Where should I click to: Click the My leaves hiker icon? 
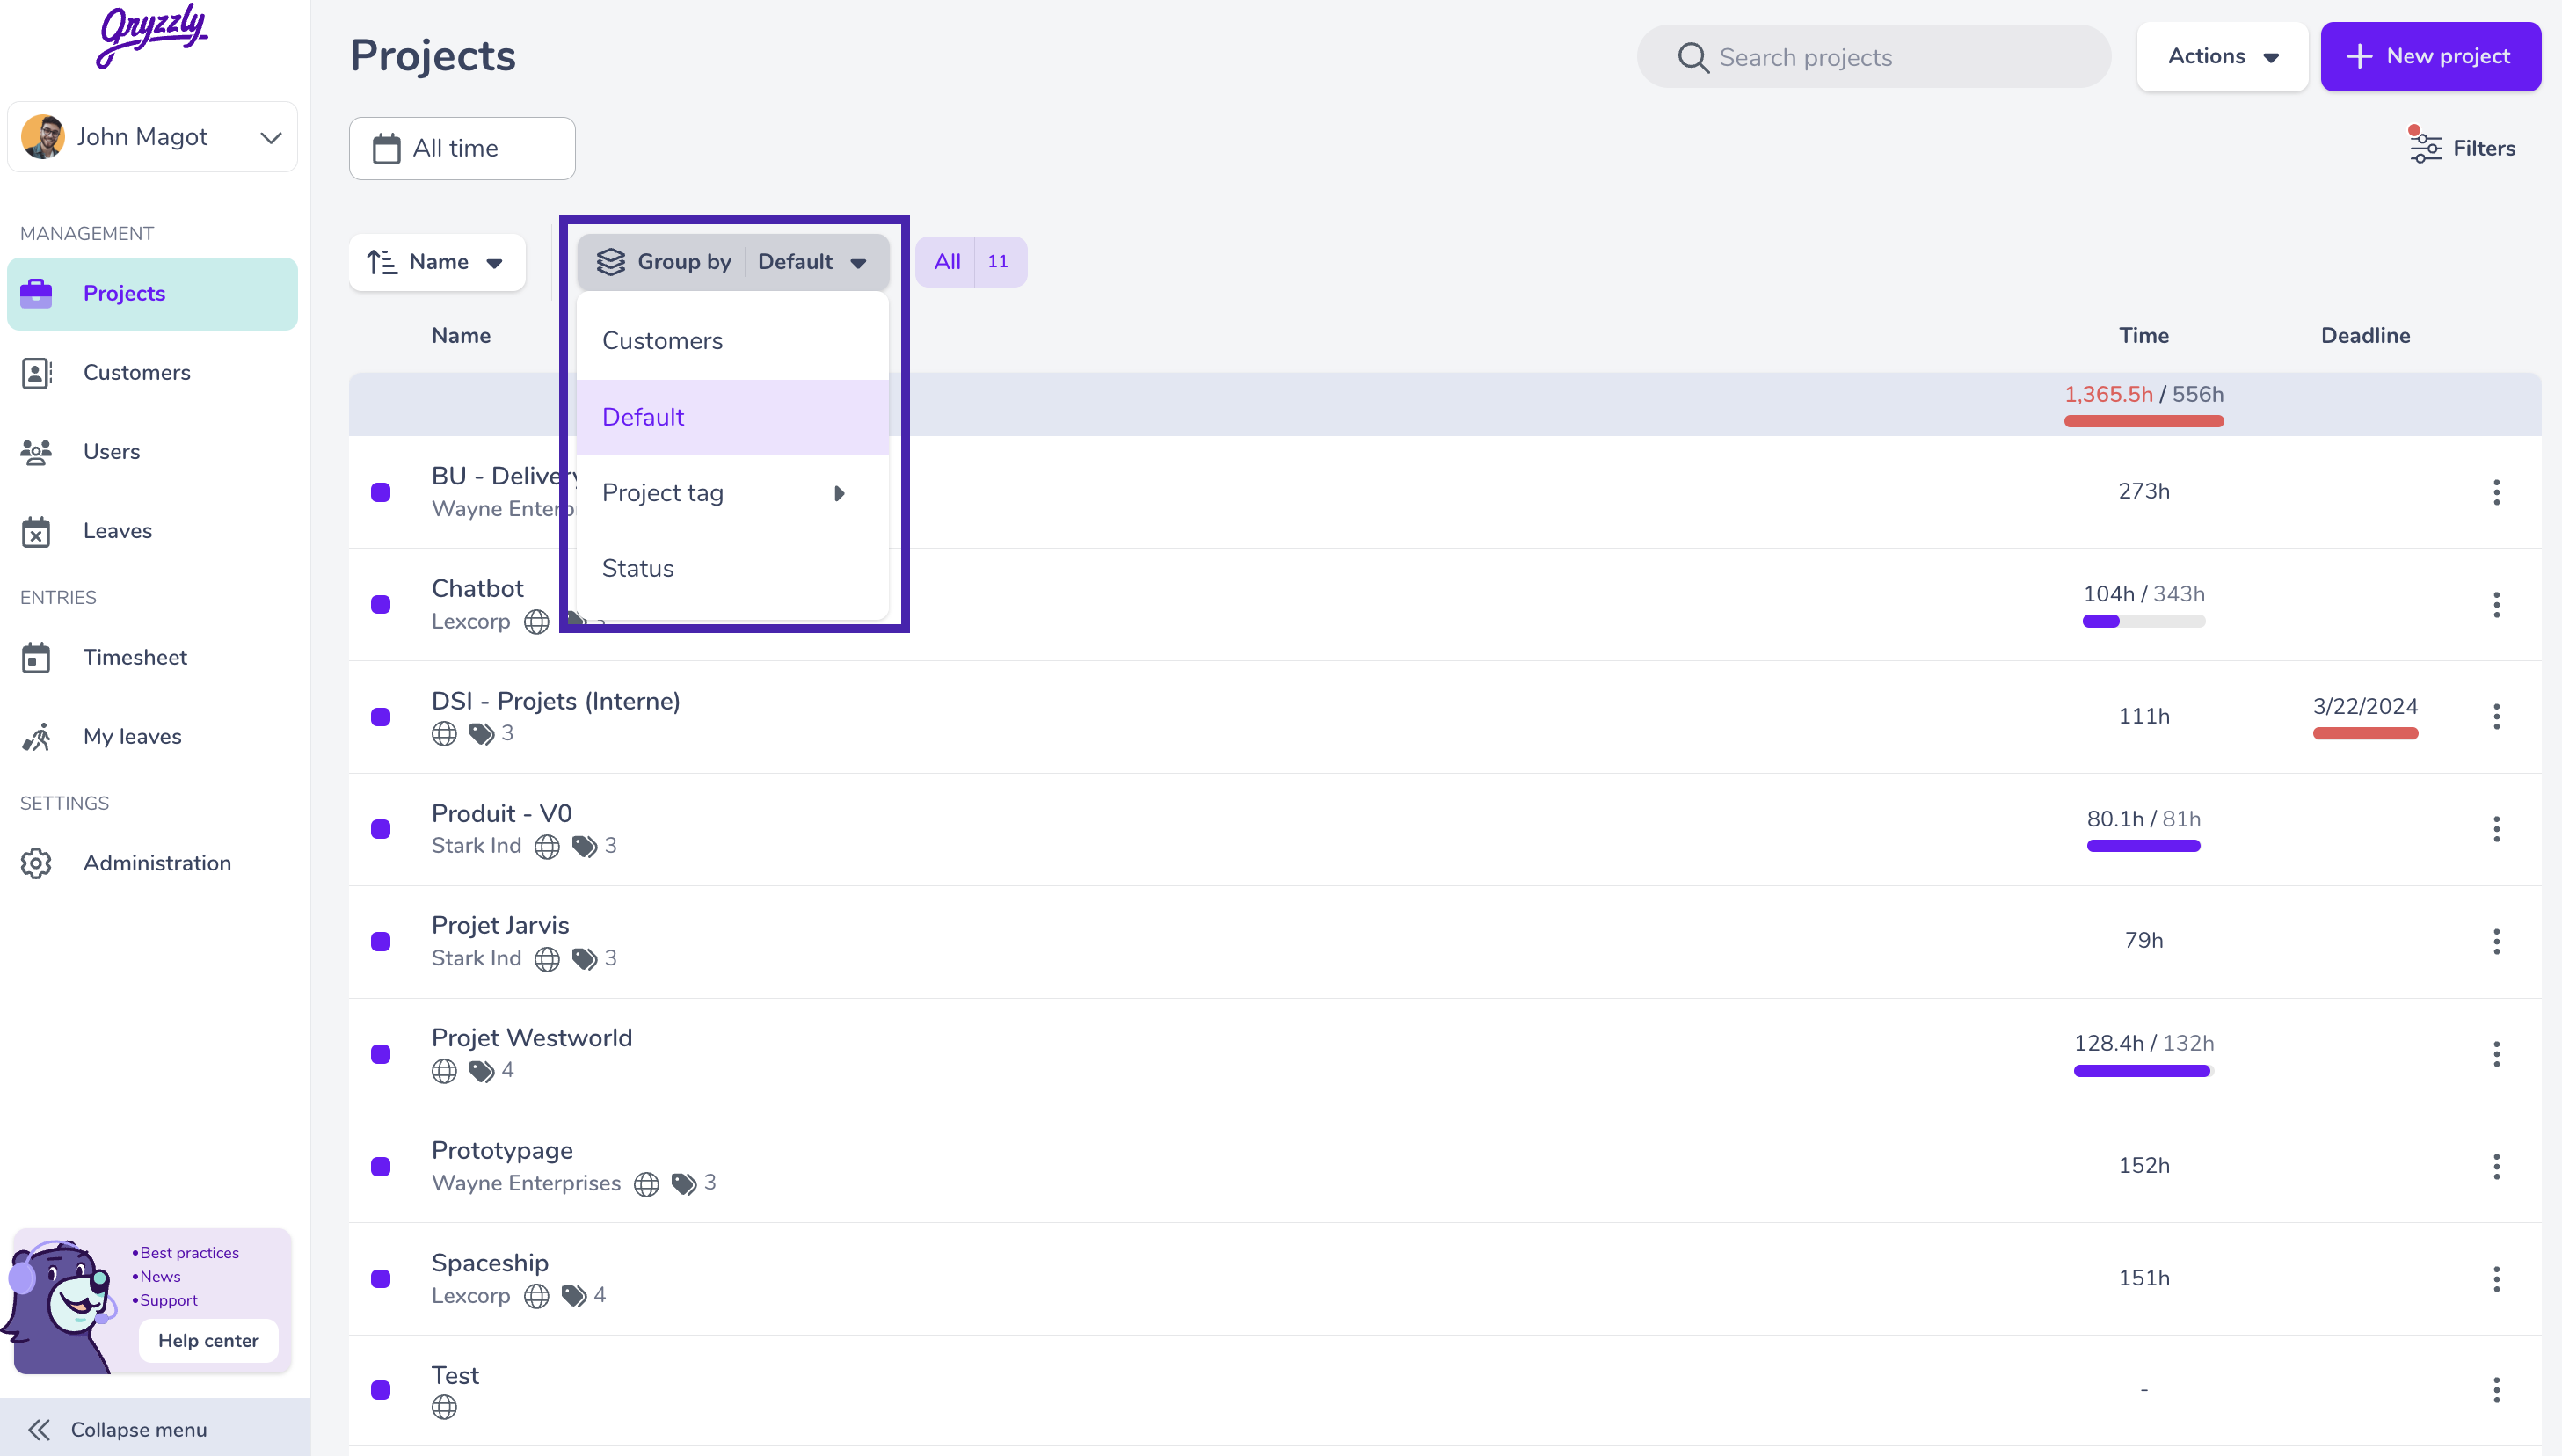click(36, 737)
